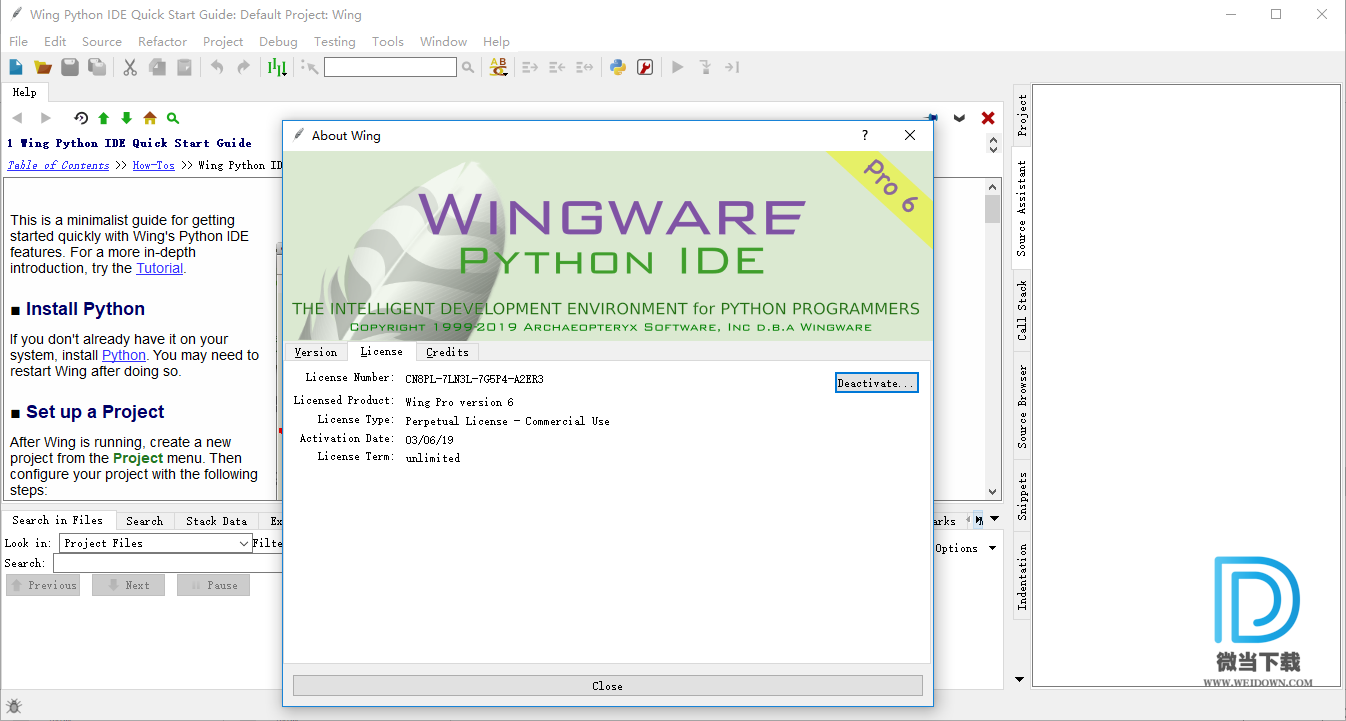Open the right panel dropdown arrow at bottom

point(1020,680)
